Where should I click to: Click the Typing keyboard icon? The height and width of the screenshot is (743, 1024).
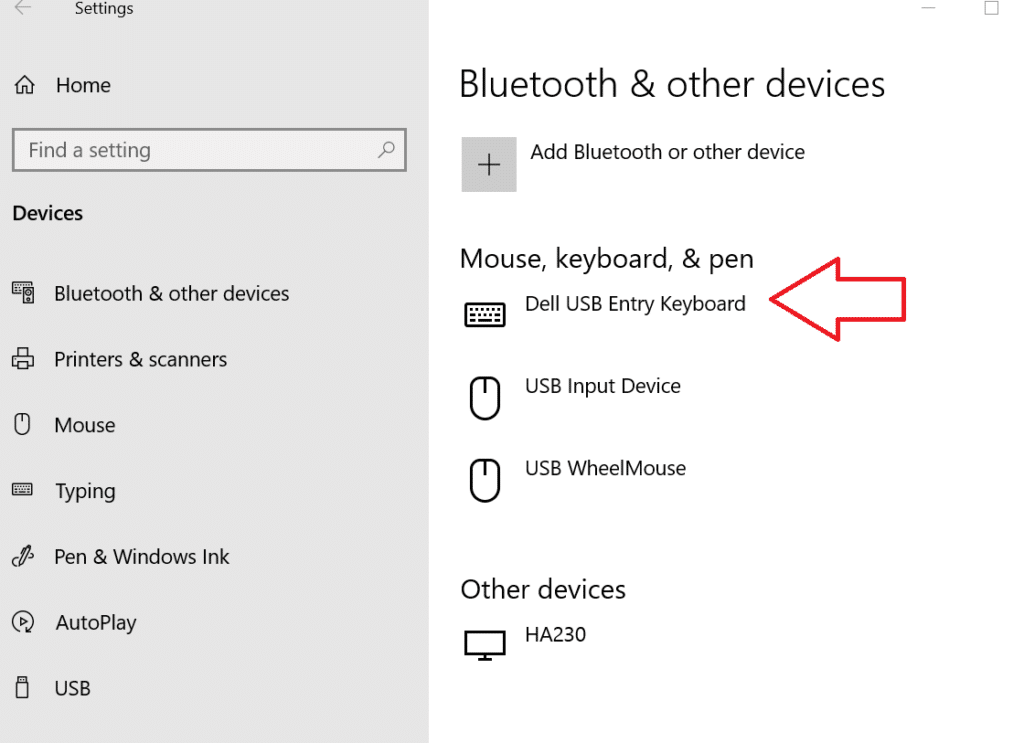point(23,491)
